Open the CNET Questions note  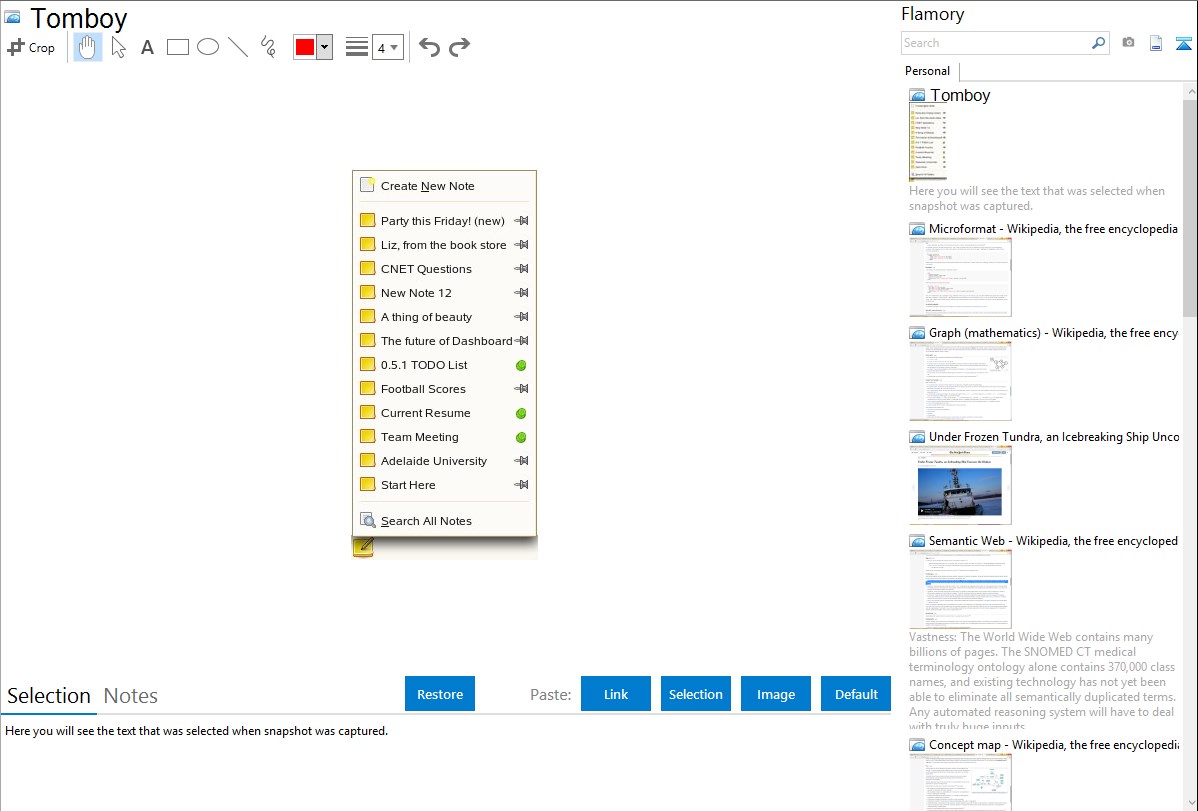click(445, 269)
